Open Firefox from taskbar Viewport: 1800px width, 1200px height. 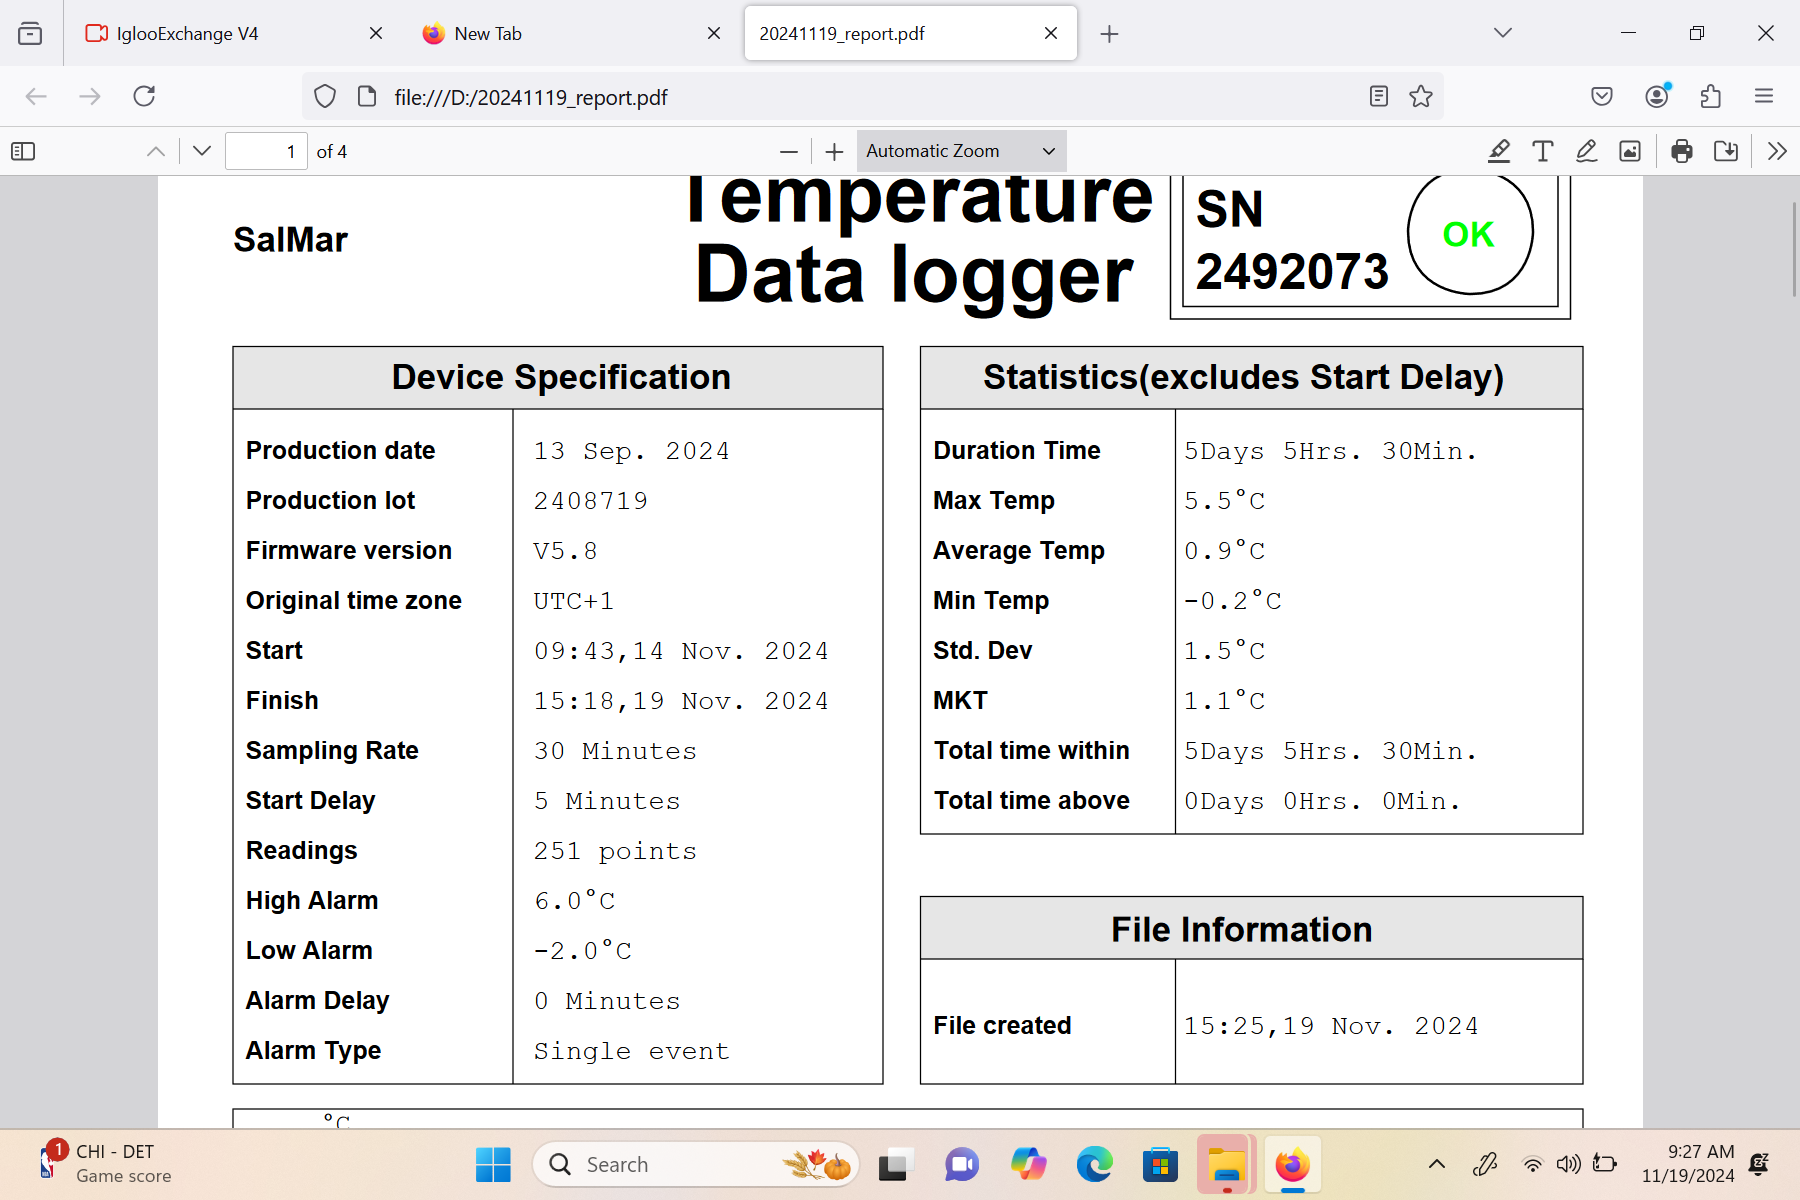click(1292, 1165)
